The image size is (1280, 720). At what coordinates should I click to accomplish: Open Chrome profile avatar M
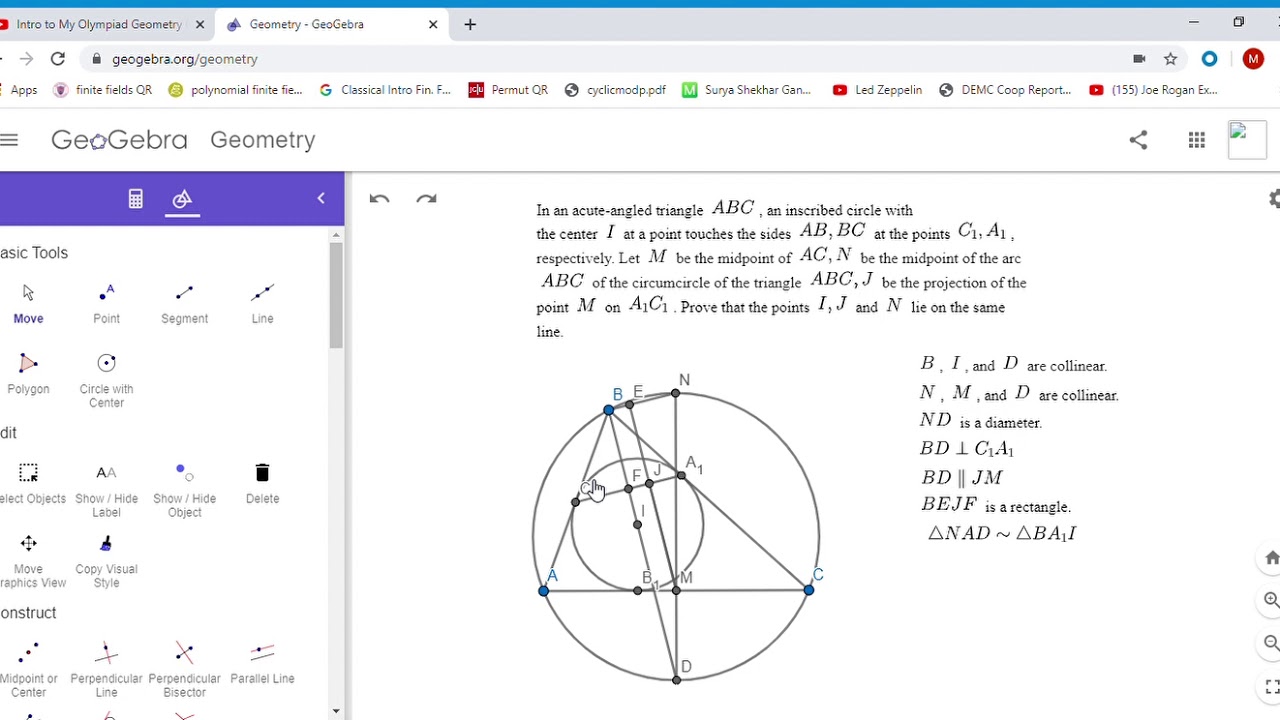tap(1253, 59)
